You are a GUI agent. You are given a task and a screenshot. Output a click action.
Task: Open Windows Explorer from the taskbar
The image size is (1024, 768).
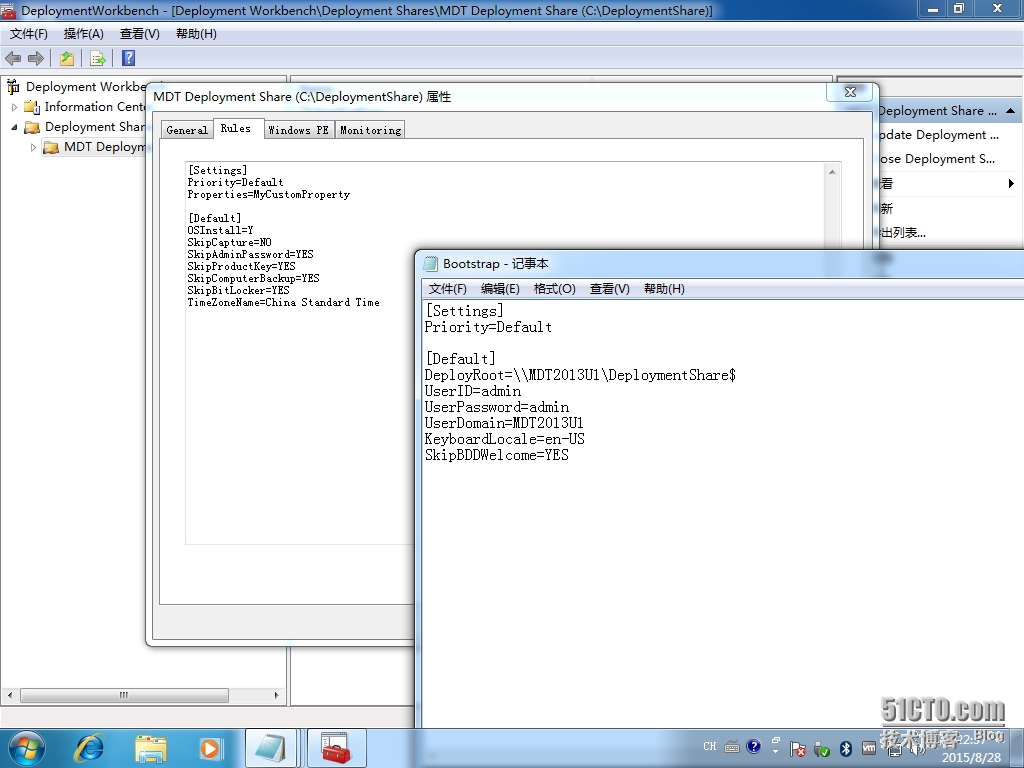pos(151,748)
